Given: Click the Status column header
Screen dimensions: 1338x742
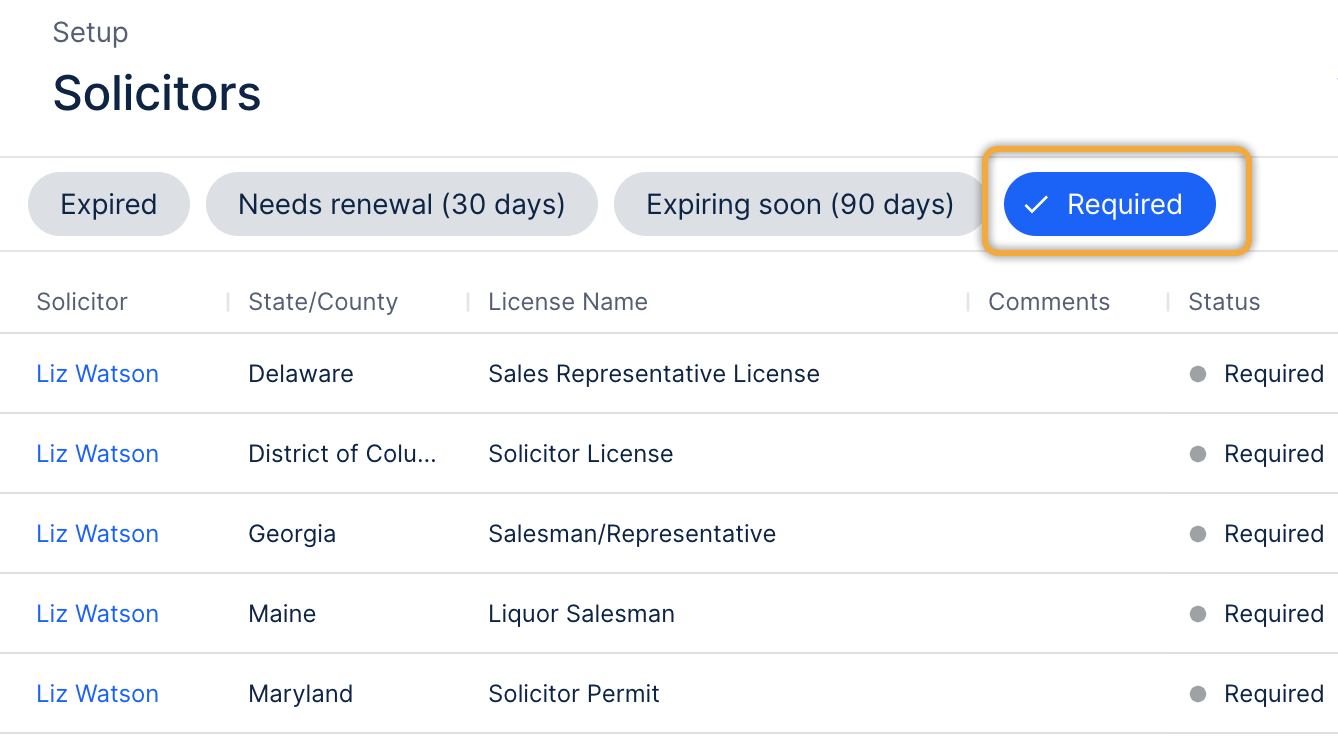Looking at the screenshot, I should [x=1223, y=302].
